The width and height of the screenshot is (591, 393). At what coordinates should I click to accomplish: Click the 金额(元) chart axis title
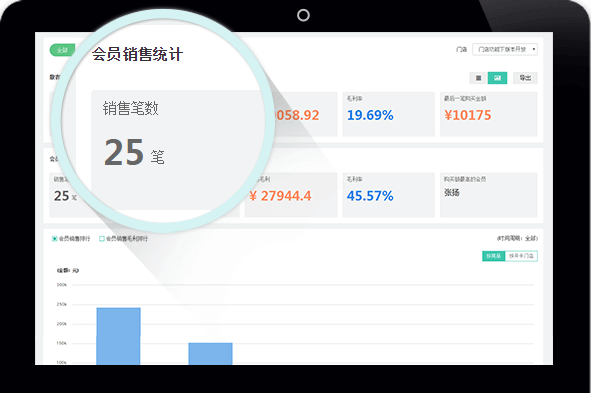pos(68,271)
